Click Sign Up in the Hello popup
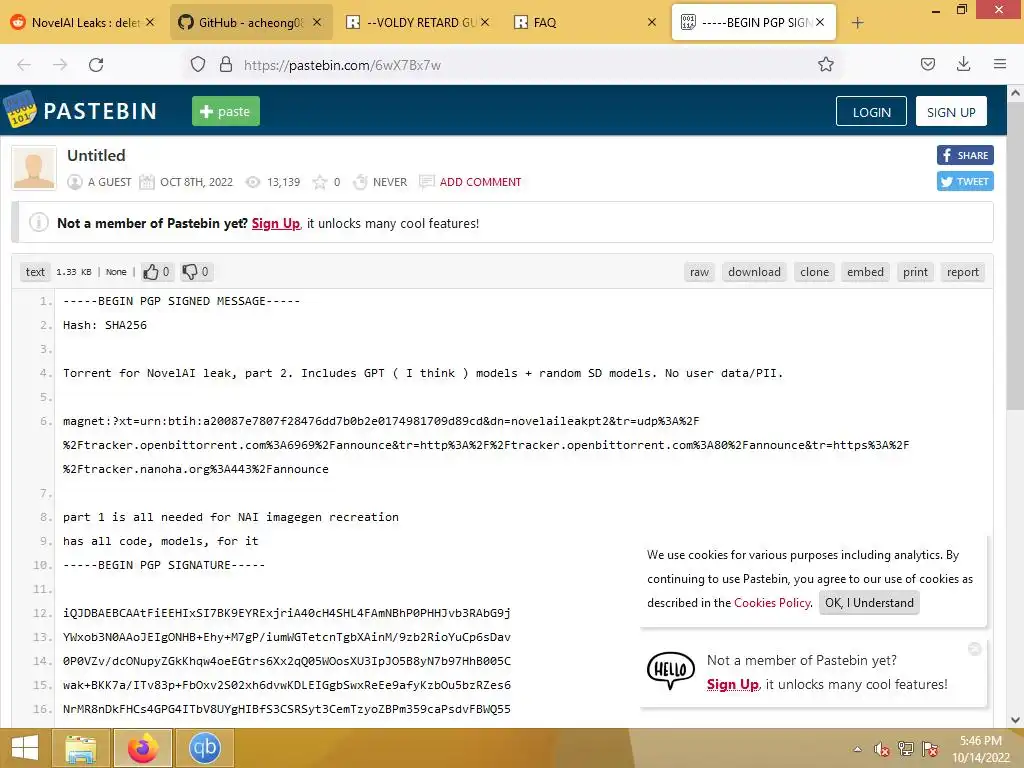Image resolution: width=1024 pixels, height=768 pixels. 732,684
